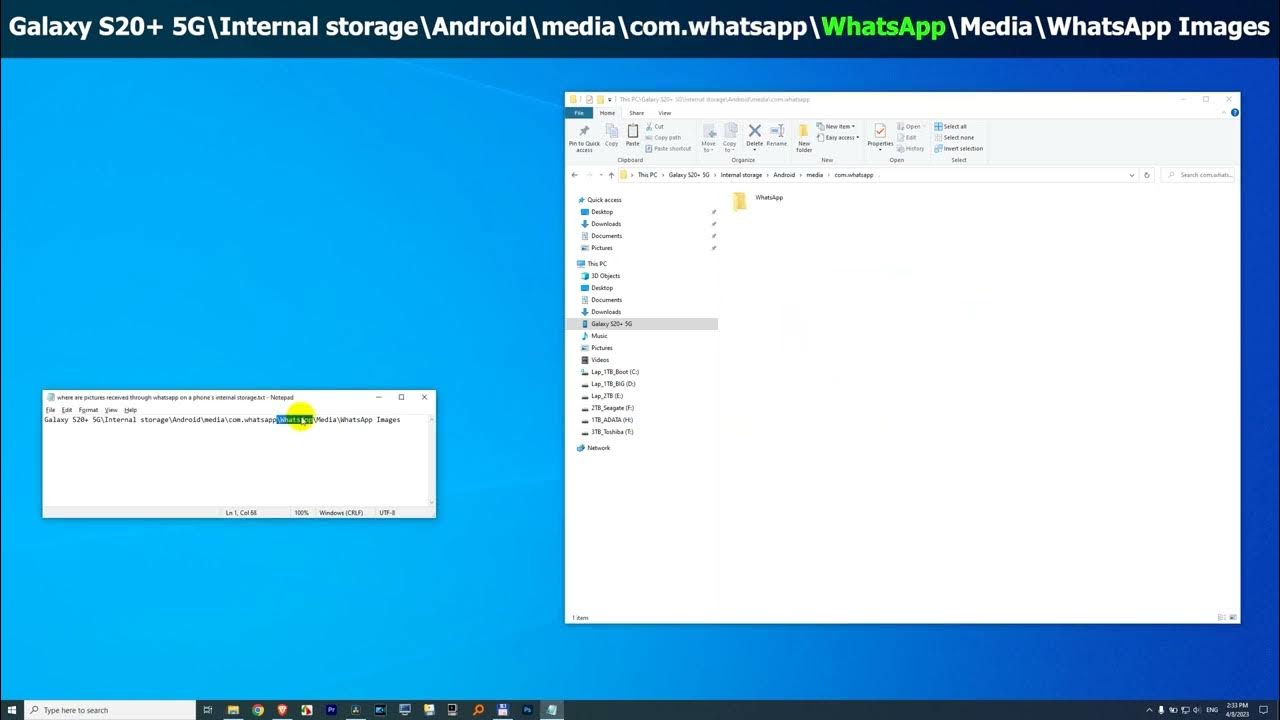The width and height of the screenshot is (1280, 720).
Task: Open Photoshop from the taskbar
Action: [x=527, y=710]
